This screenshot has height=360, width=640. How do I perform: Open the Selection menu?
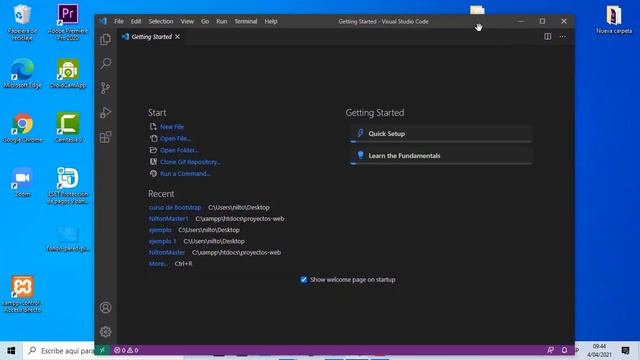coord(160,21)
